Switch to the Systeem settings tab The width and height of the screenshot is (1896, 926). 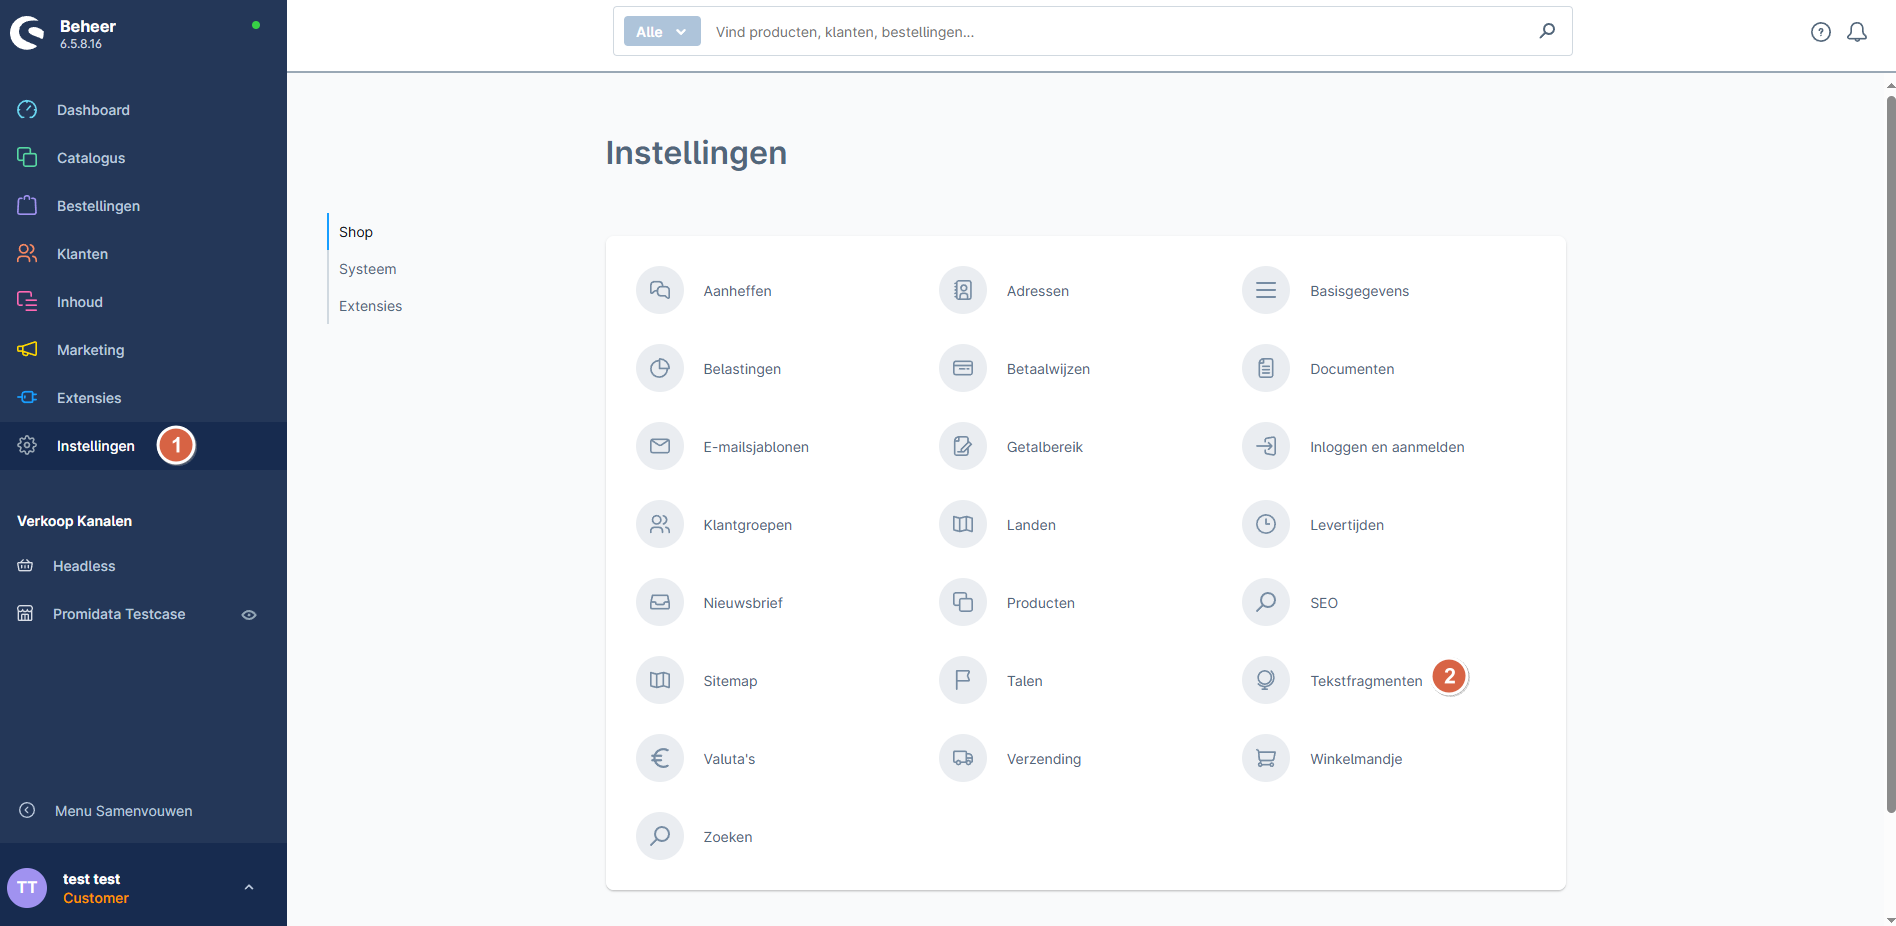coord(367,269)
